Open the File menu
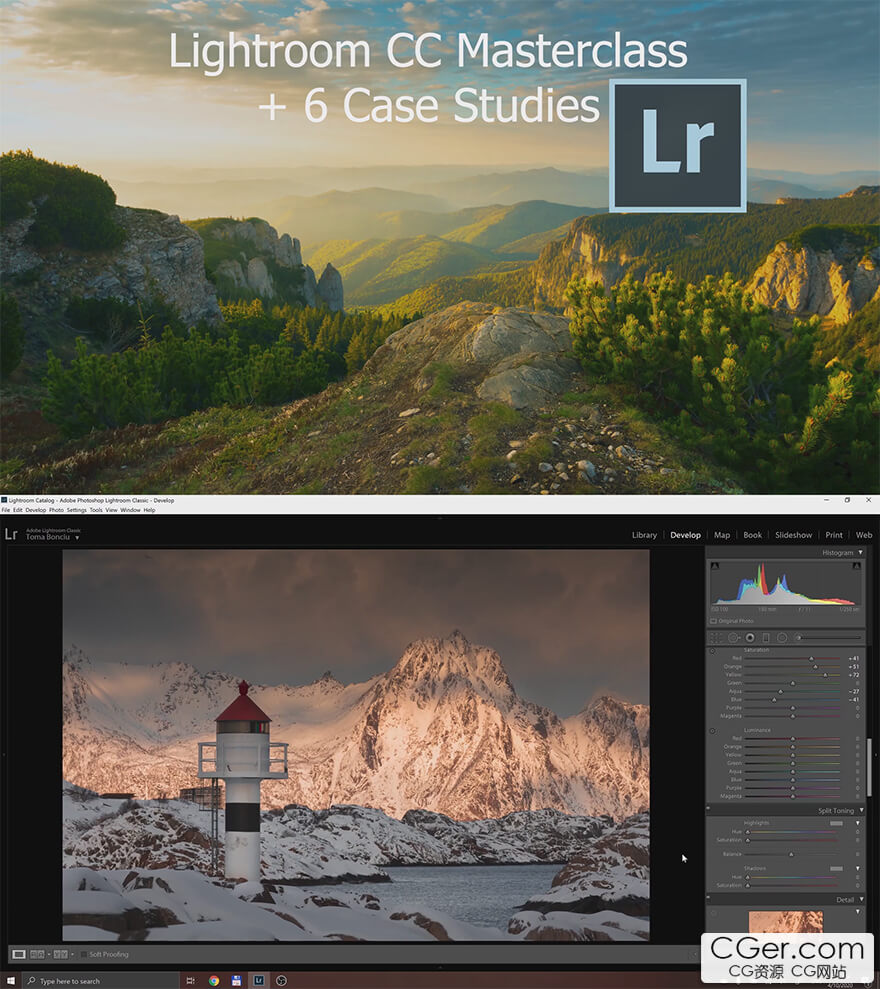This screenshot has width=880, height=989. (x=5, y=510)
